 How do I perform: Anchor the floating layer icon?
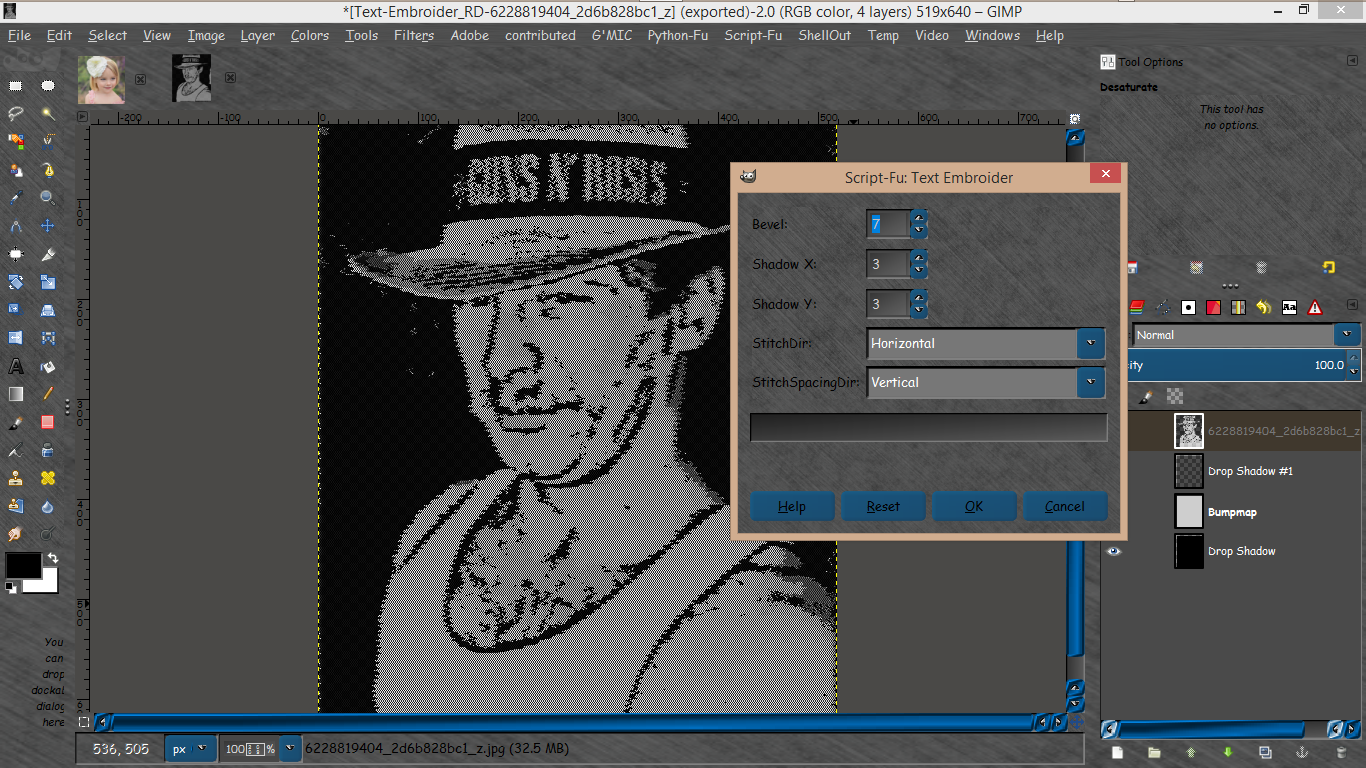point(1302,752)
